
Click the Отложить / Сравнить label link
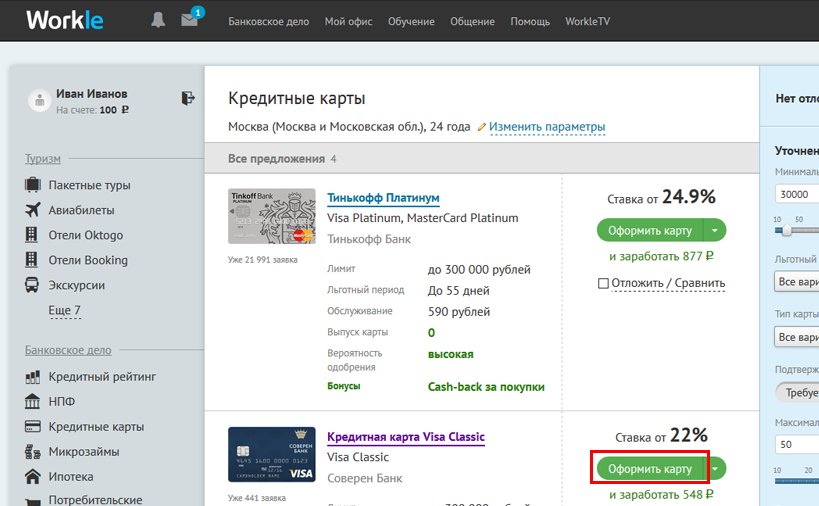(668, 283)
